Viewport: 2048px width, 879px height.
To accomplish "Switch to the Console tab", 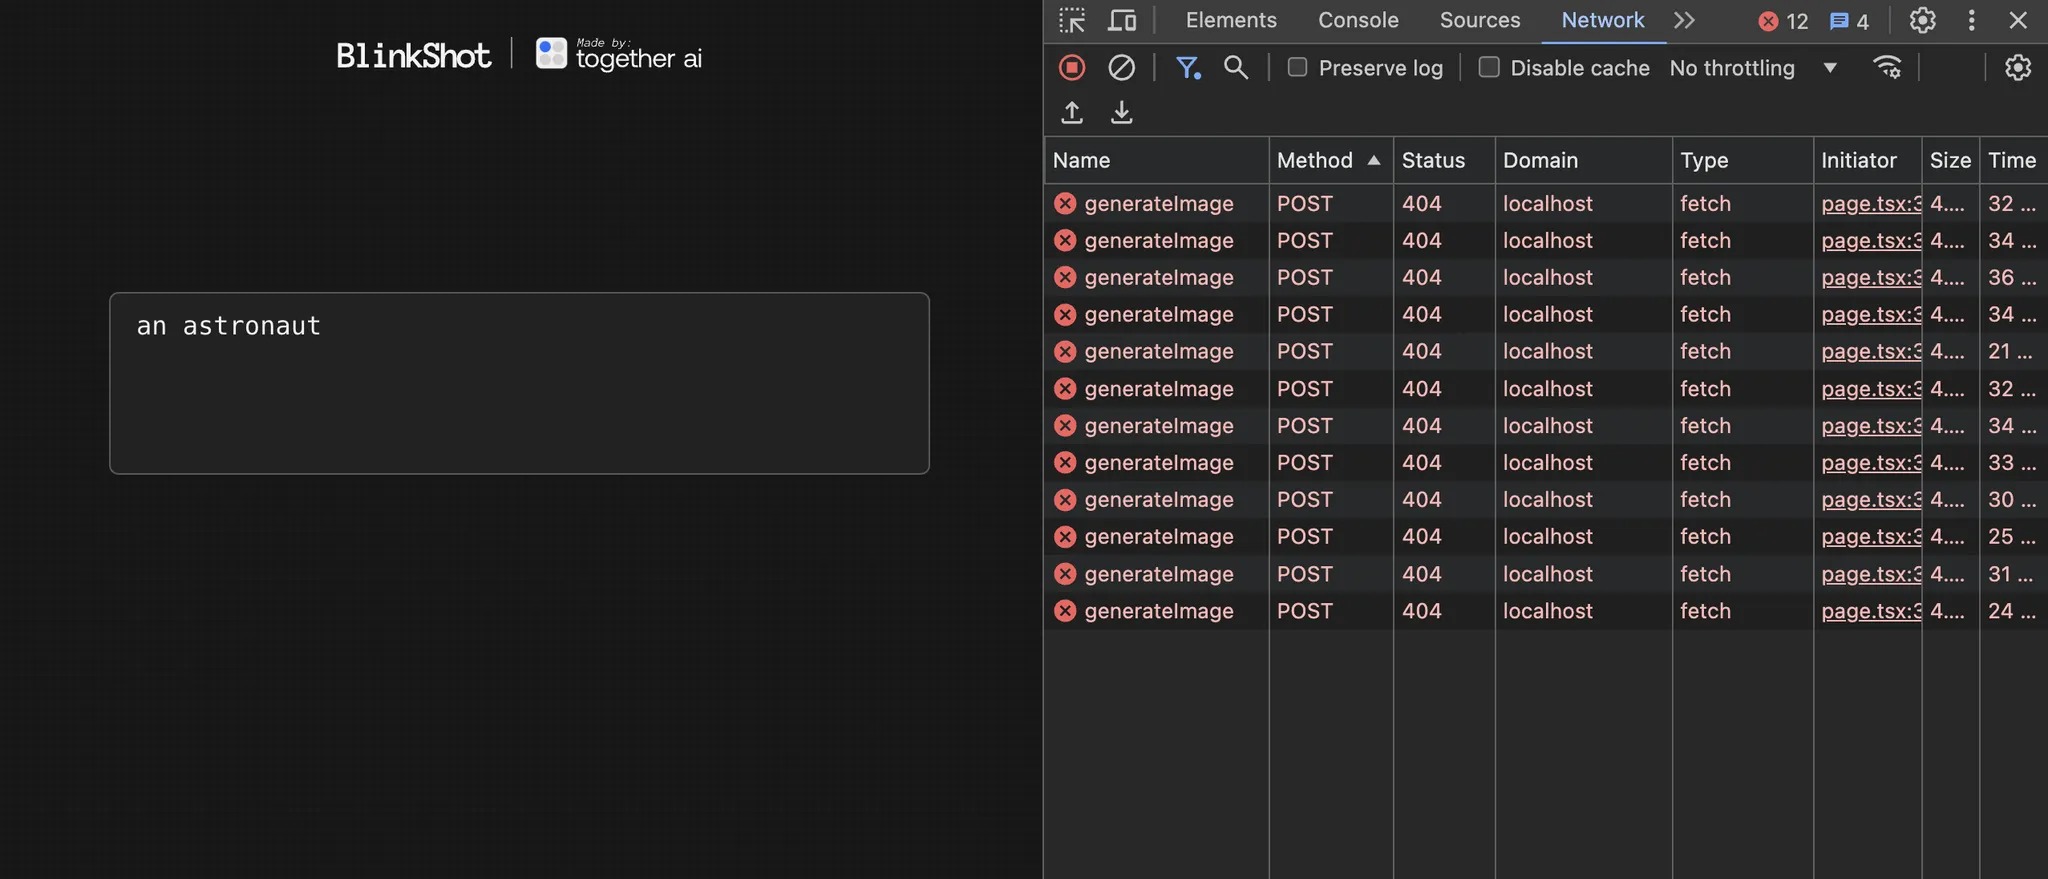I will point(1358,21).
